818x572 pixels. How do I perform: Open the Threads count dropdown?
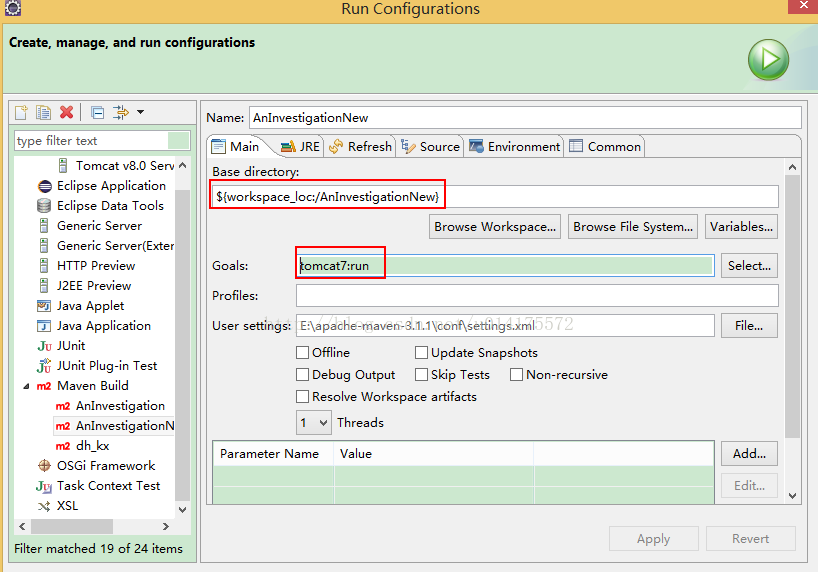[314, 422]
